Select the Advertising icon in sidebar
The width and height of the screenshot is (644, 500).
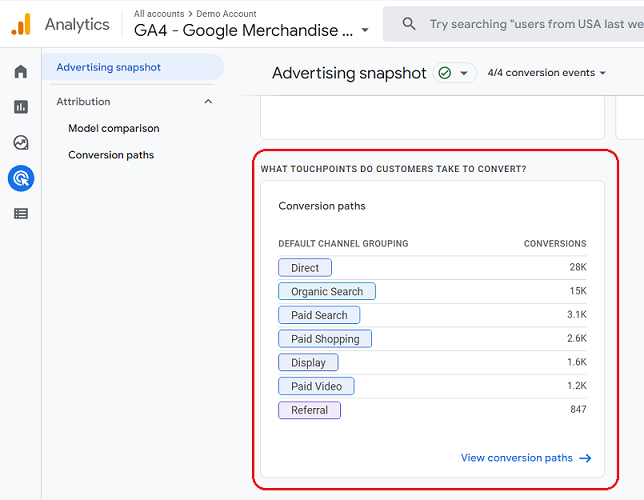coord(21,178)
